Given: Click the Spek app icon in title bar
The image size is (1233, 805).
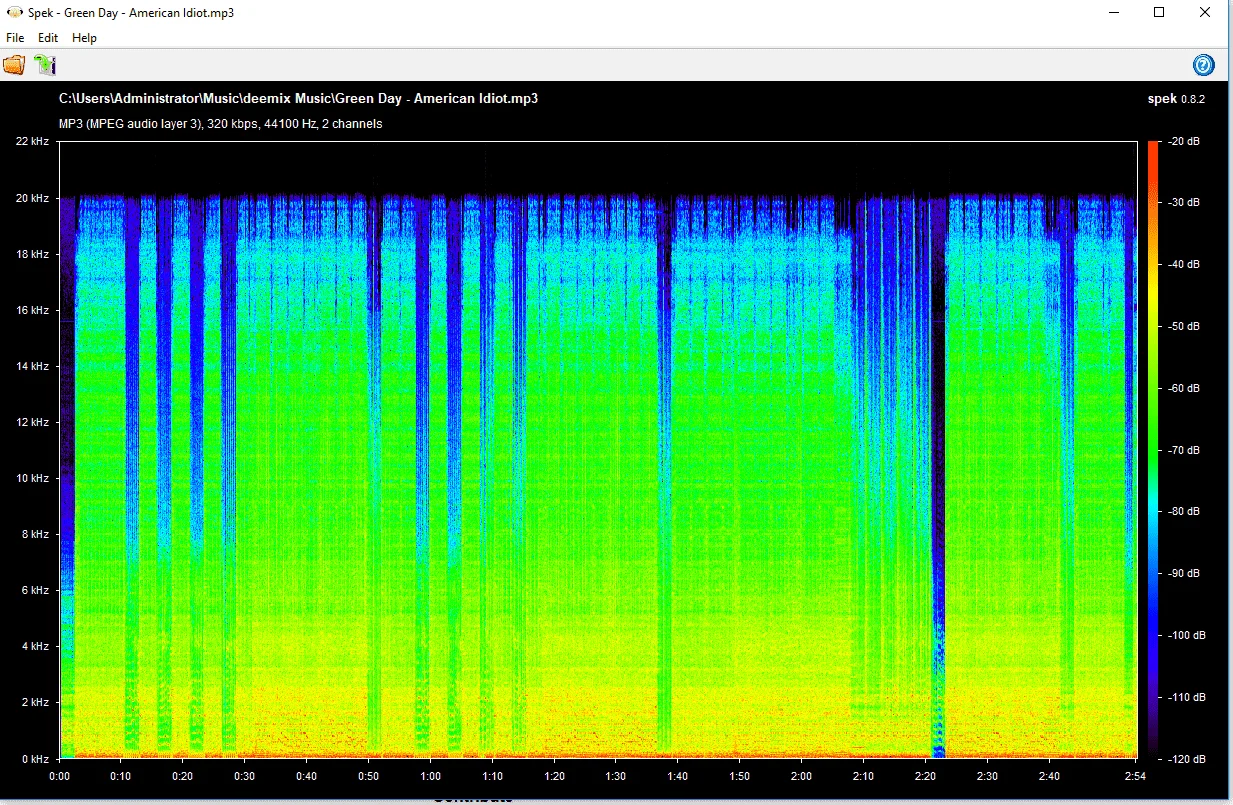Looking at the screenshot, I should tap(14, 12).
